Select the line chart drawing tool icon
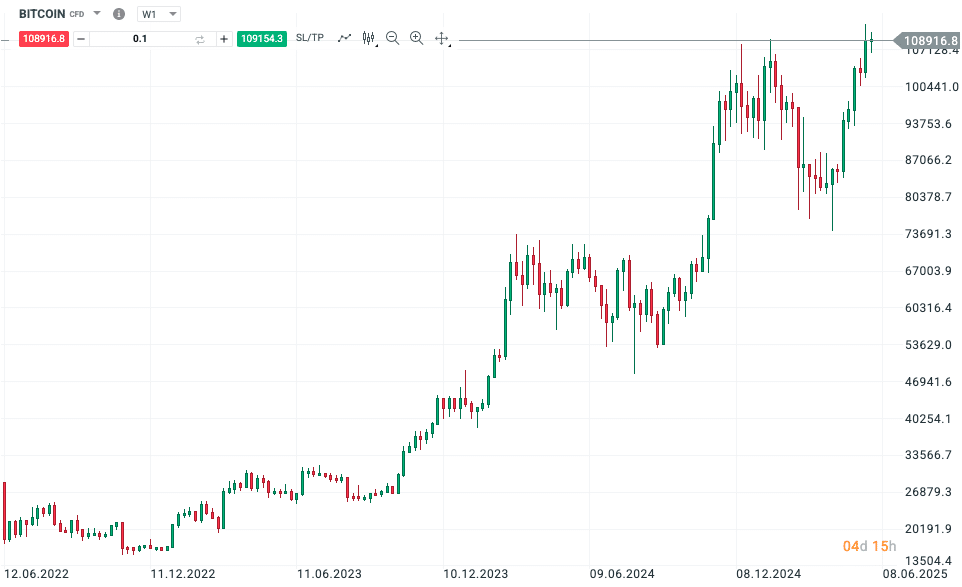The image size is (962, 587). pyautogui.click(x=345, y=38)
